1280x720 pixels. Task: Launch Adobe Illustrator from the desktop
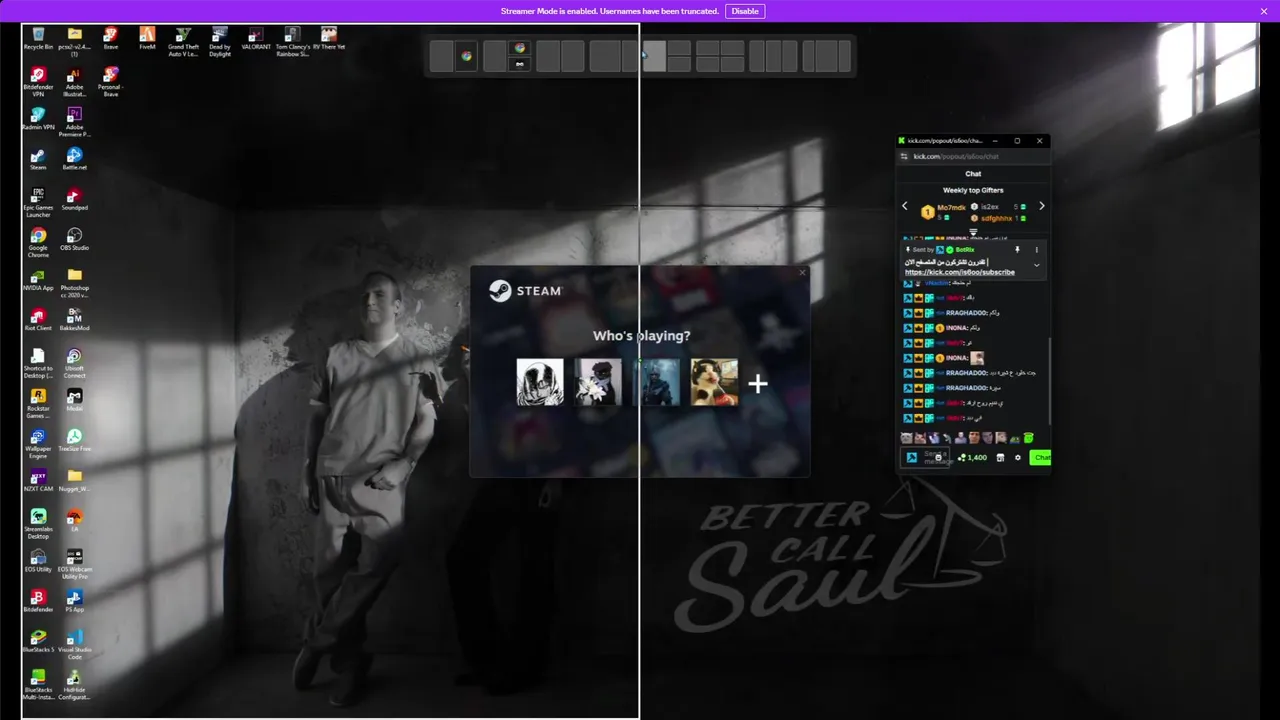(x=74, y=82)
